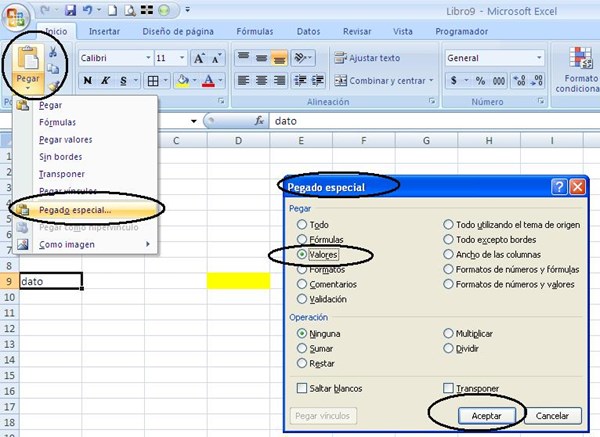Choose the Multiplicar operation
The image size is (600, 437).
[448, 334]
